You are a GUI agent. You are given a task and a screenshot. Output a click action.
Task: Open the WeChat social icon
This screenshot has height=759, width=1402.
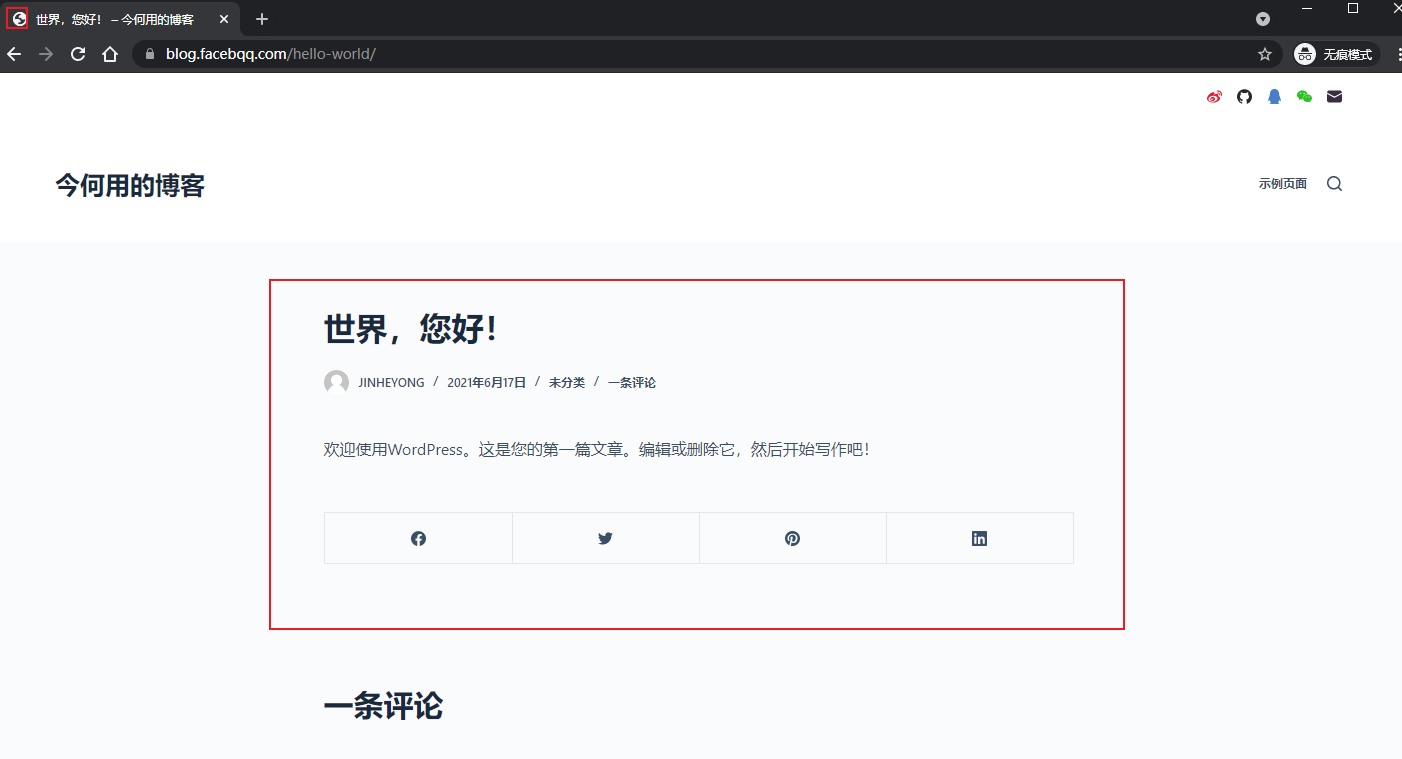(1304, 97)
